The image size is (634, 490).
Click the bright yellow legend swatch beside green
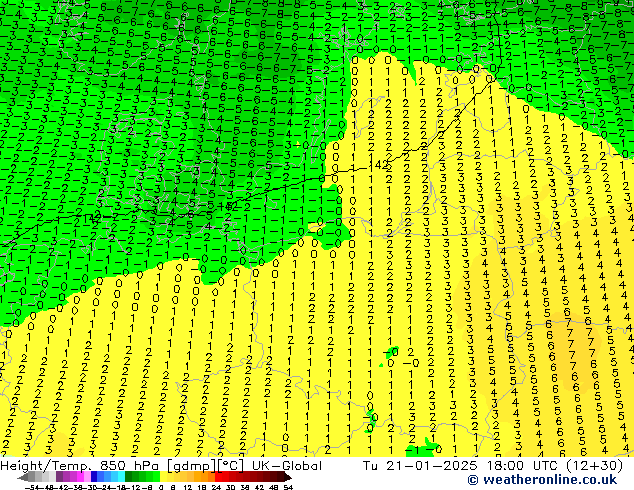163,477
